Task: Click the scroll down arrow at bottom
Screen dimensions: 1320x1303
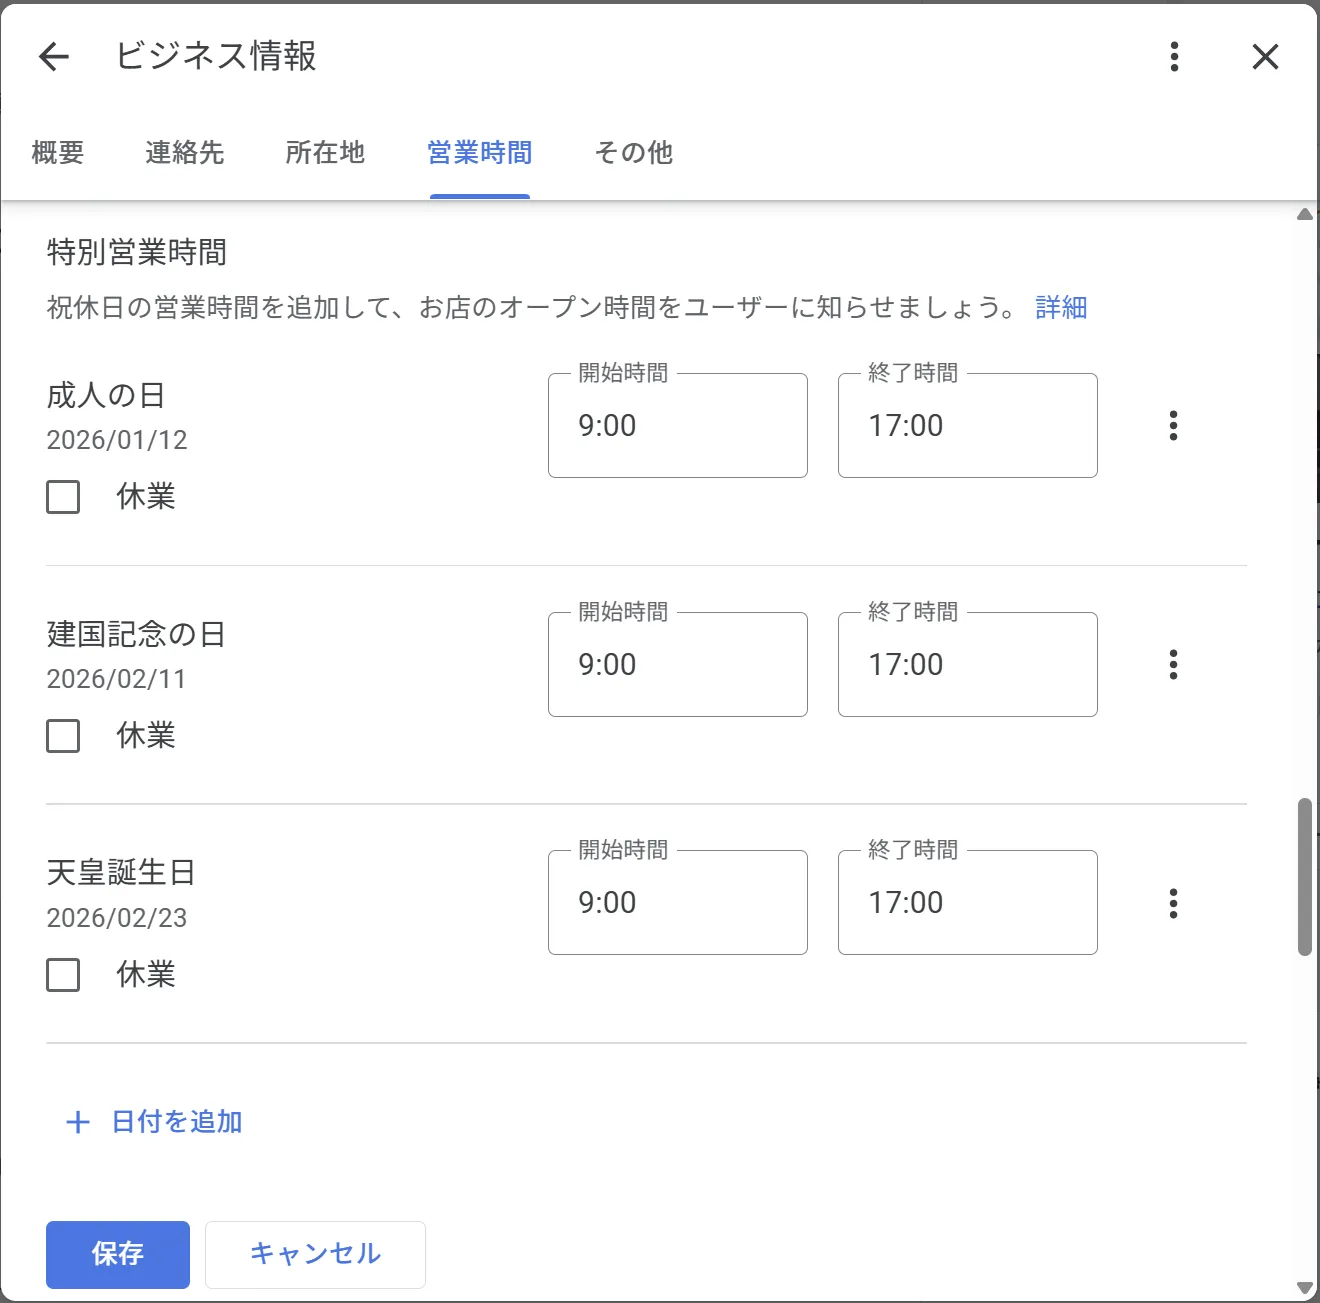Action: [1304, 1288]
